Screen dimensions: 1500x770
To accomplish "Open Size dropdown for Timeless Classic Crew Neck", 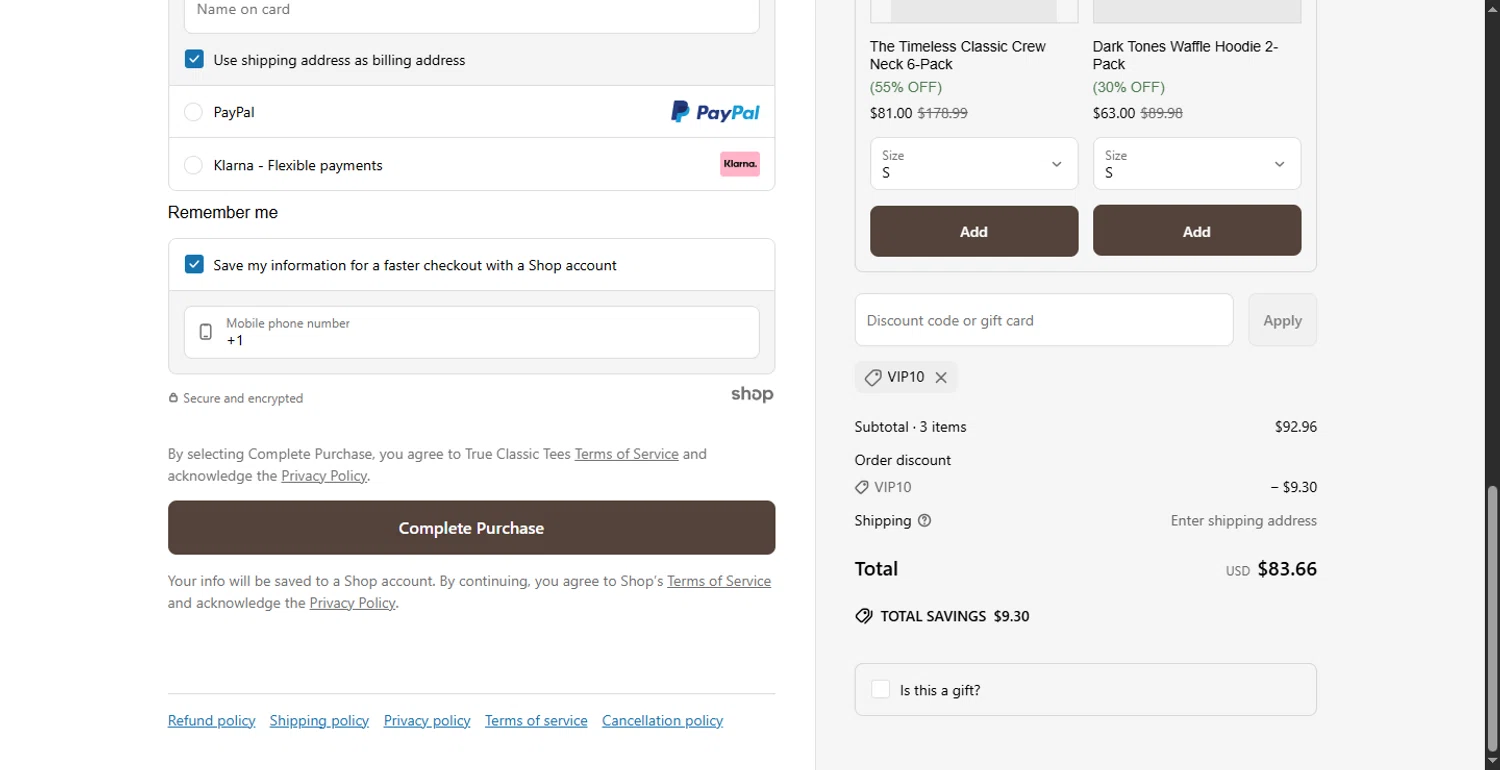I will tap(974, 164).
